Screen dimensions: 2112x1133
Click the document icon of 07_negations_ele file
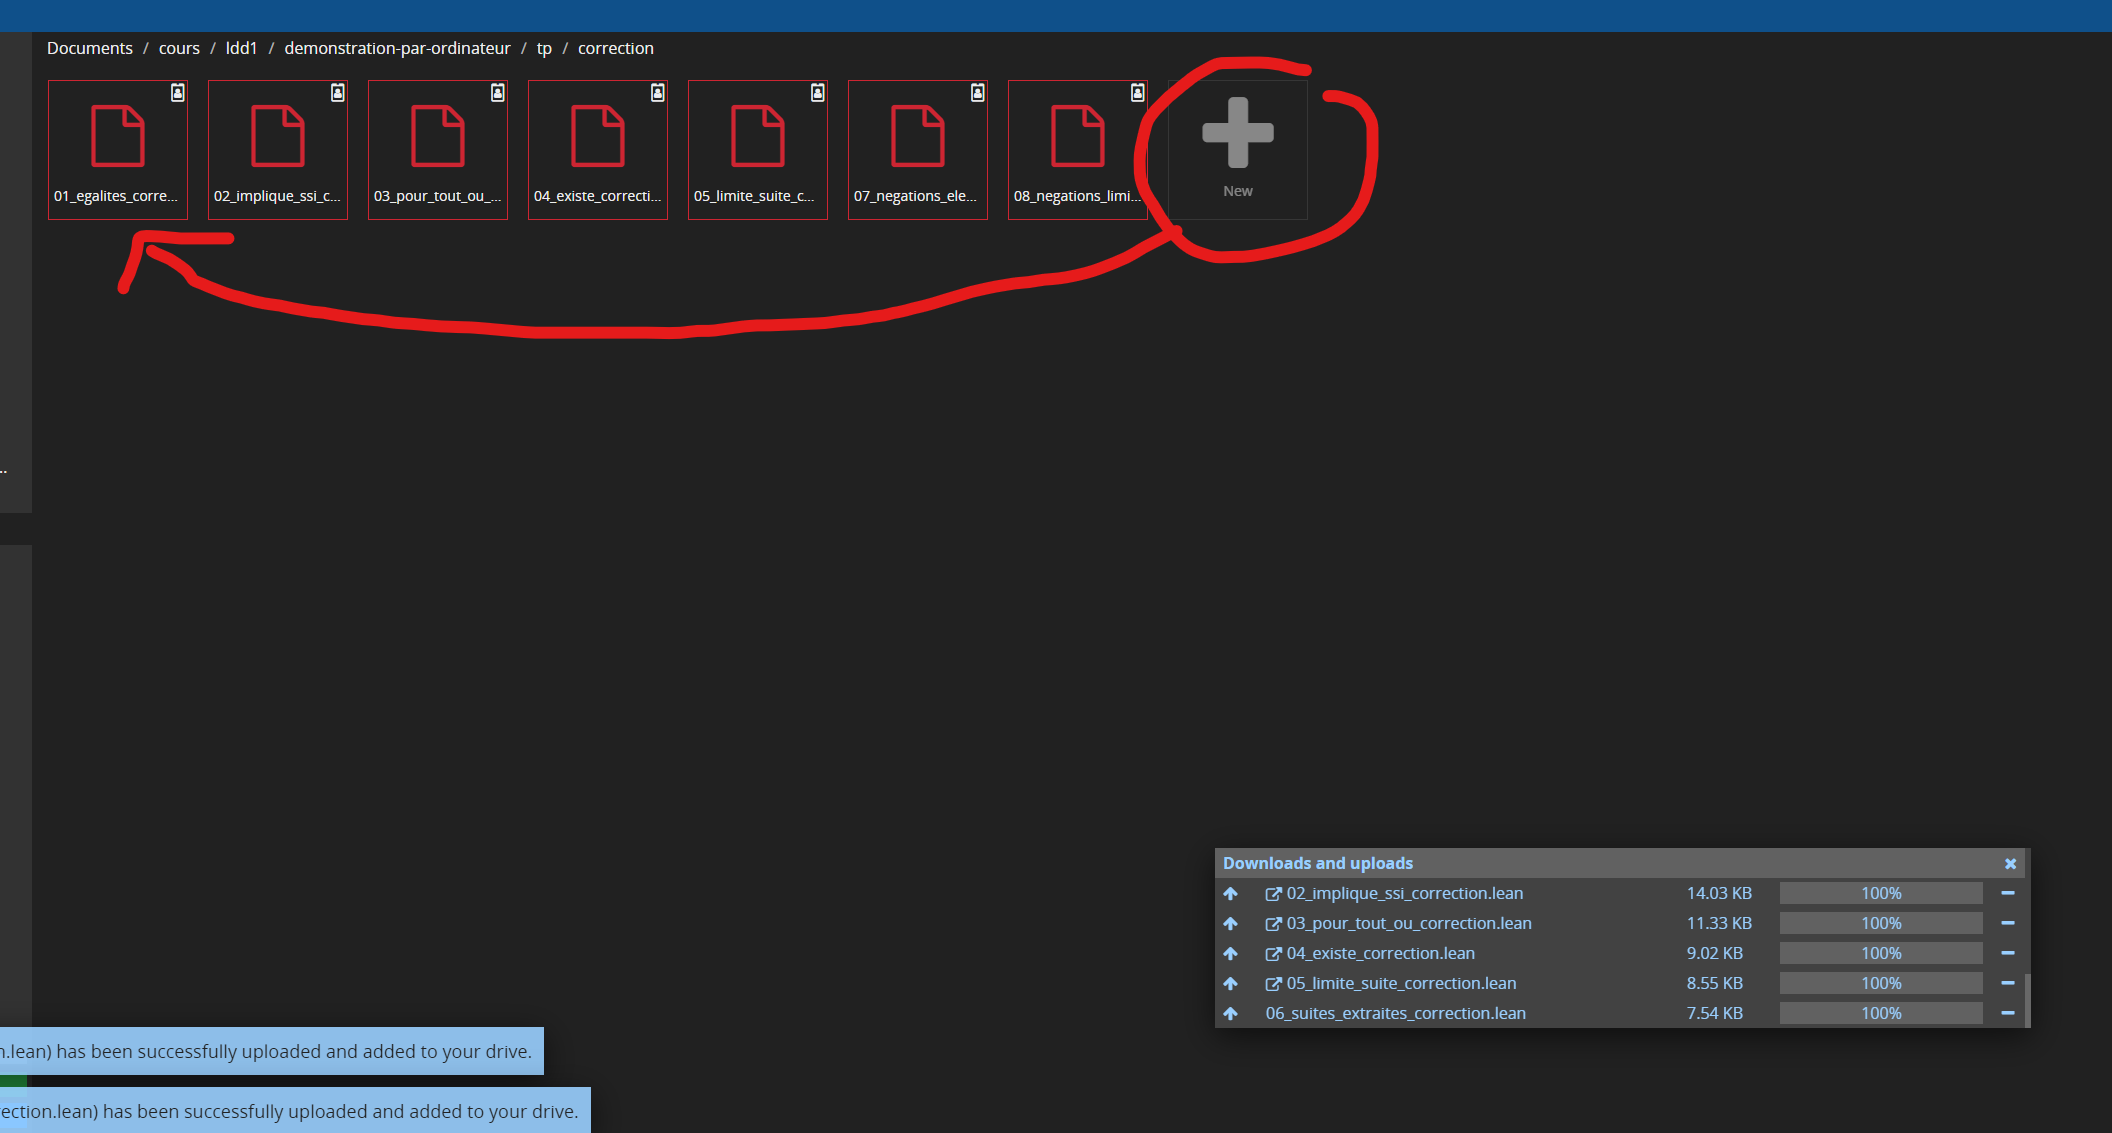pos(917,136)
